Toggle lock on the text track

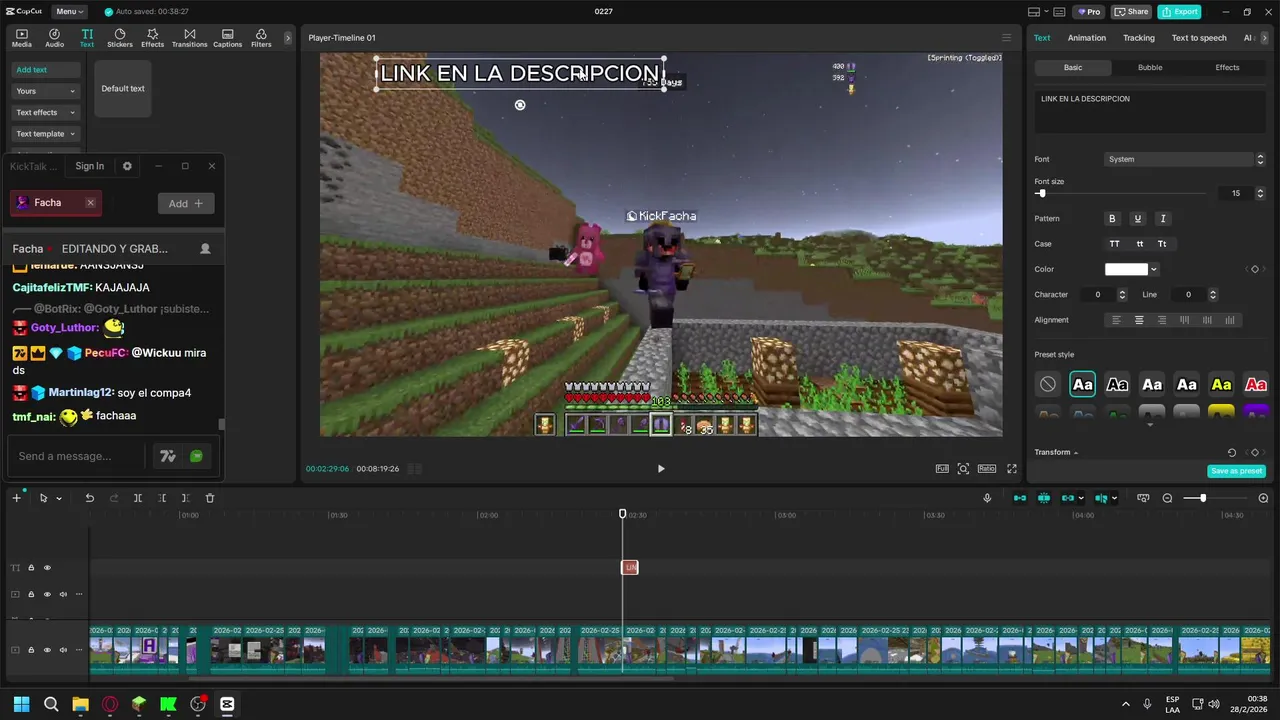point(31,568)
